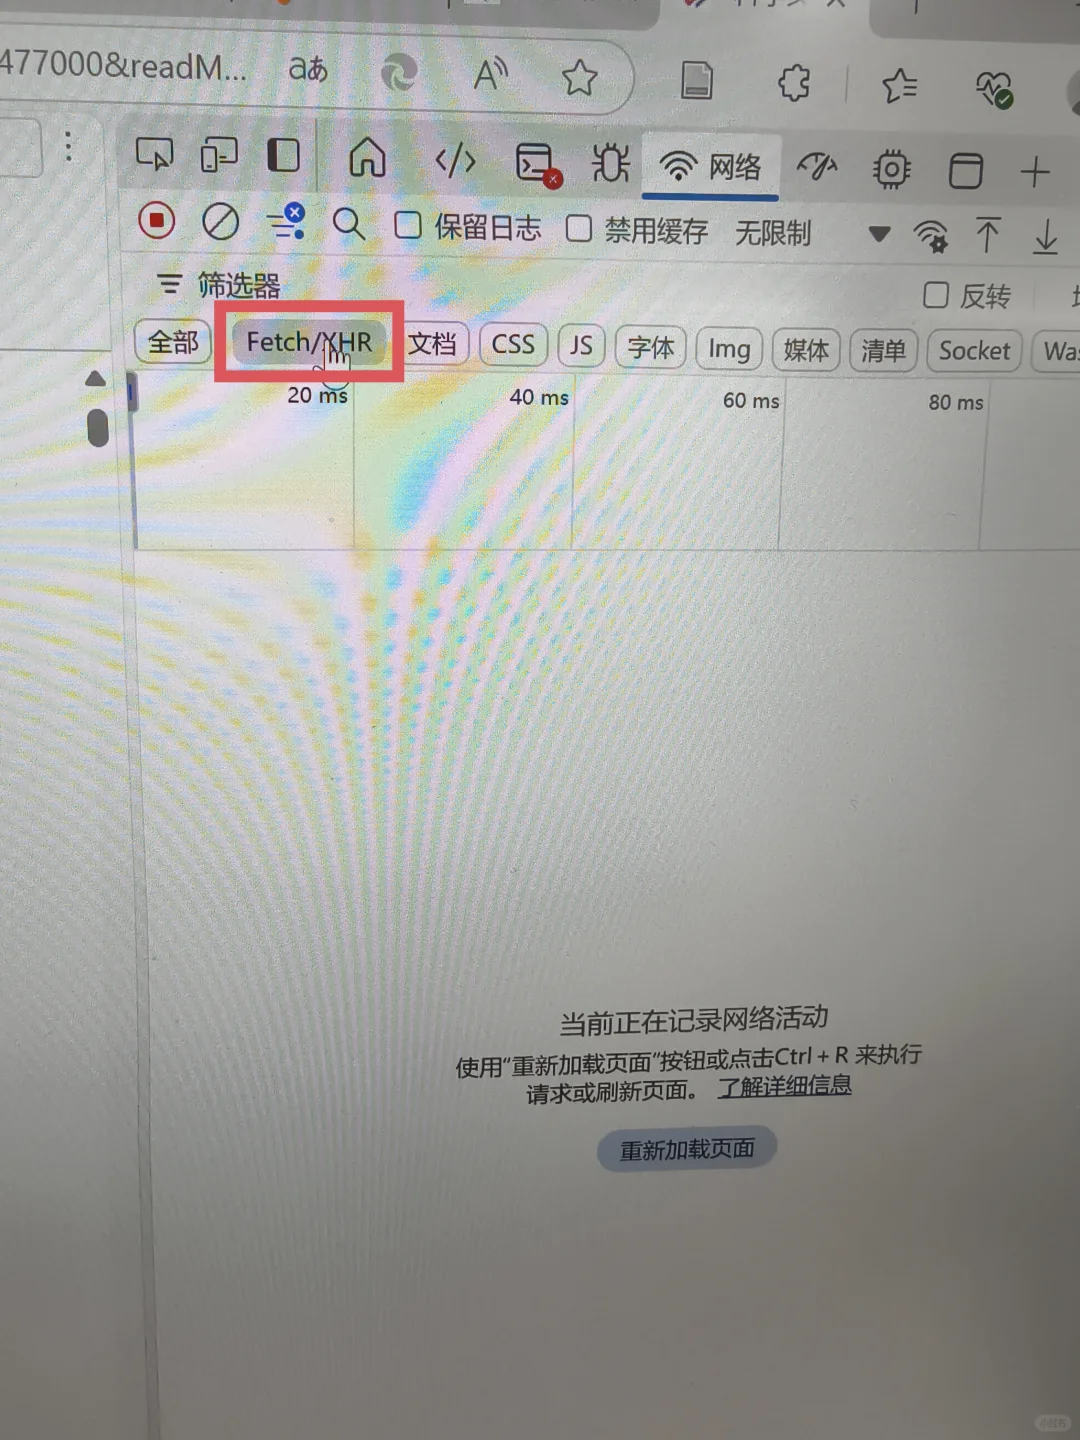
Task: Open the 无限制 throttling dropdown
Action: click(x=813, y=234)
